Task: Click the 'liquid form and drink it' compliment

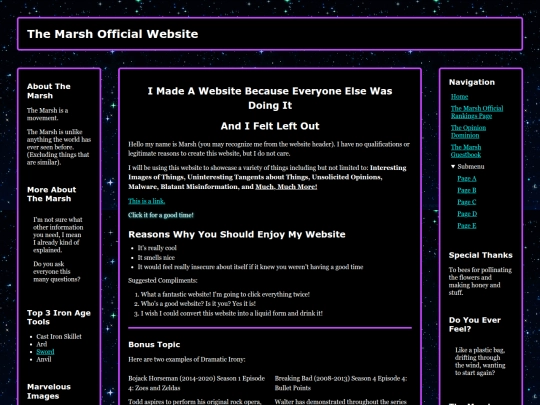Action: pos(231,313)
